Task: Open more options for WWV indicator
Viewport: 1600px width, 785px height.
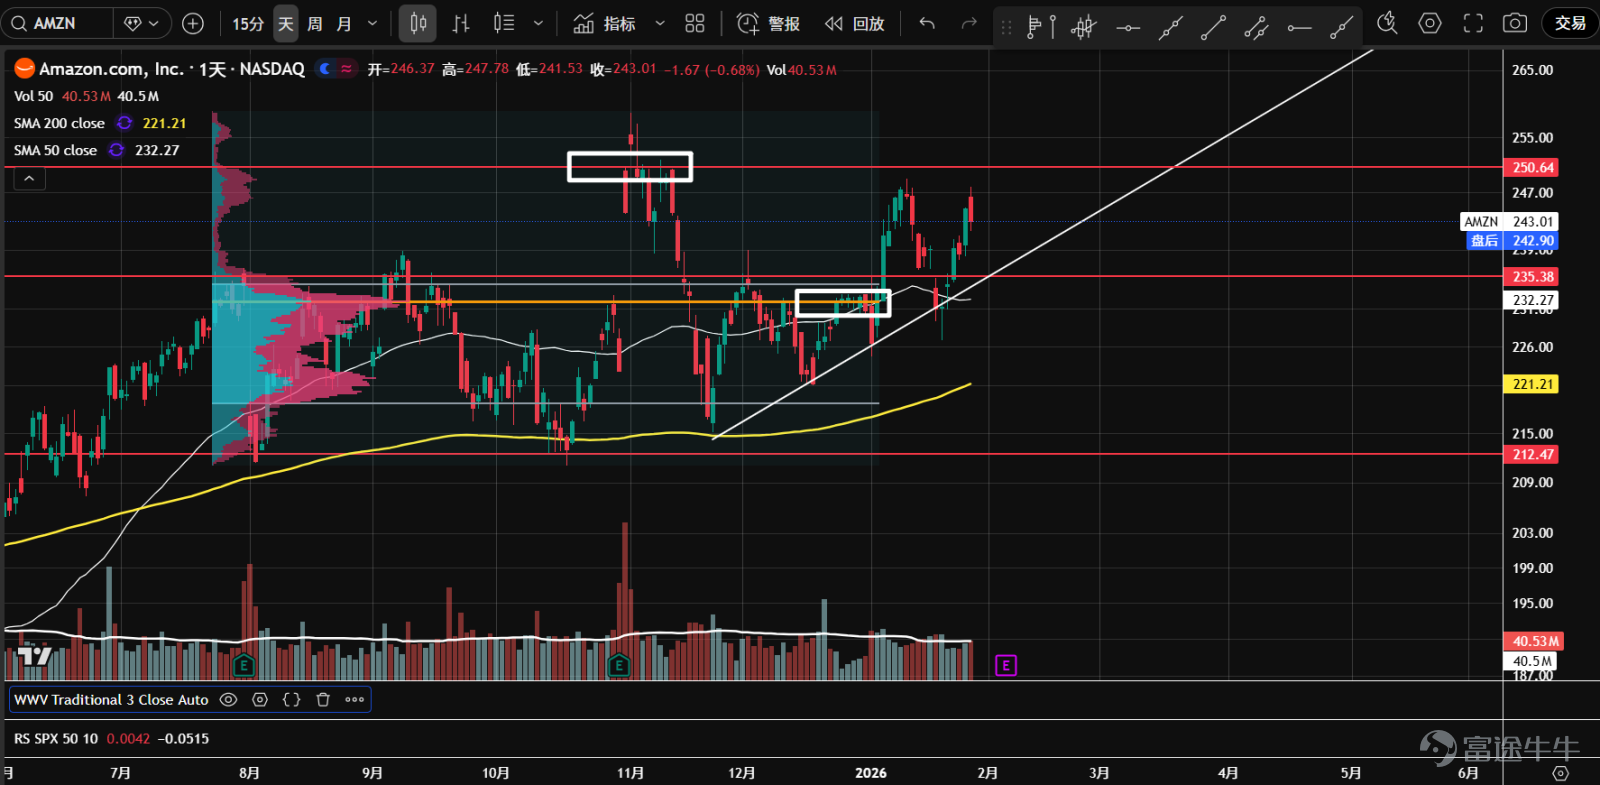Action: 355,700
